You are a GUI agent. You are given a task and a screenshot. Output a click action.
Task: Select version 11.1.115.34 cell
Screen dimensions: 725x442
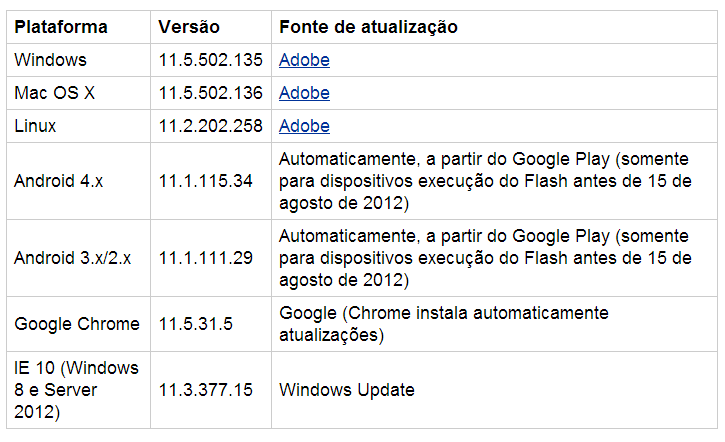(x=206, y=181)
